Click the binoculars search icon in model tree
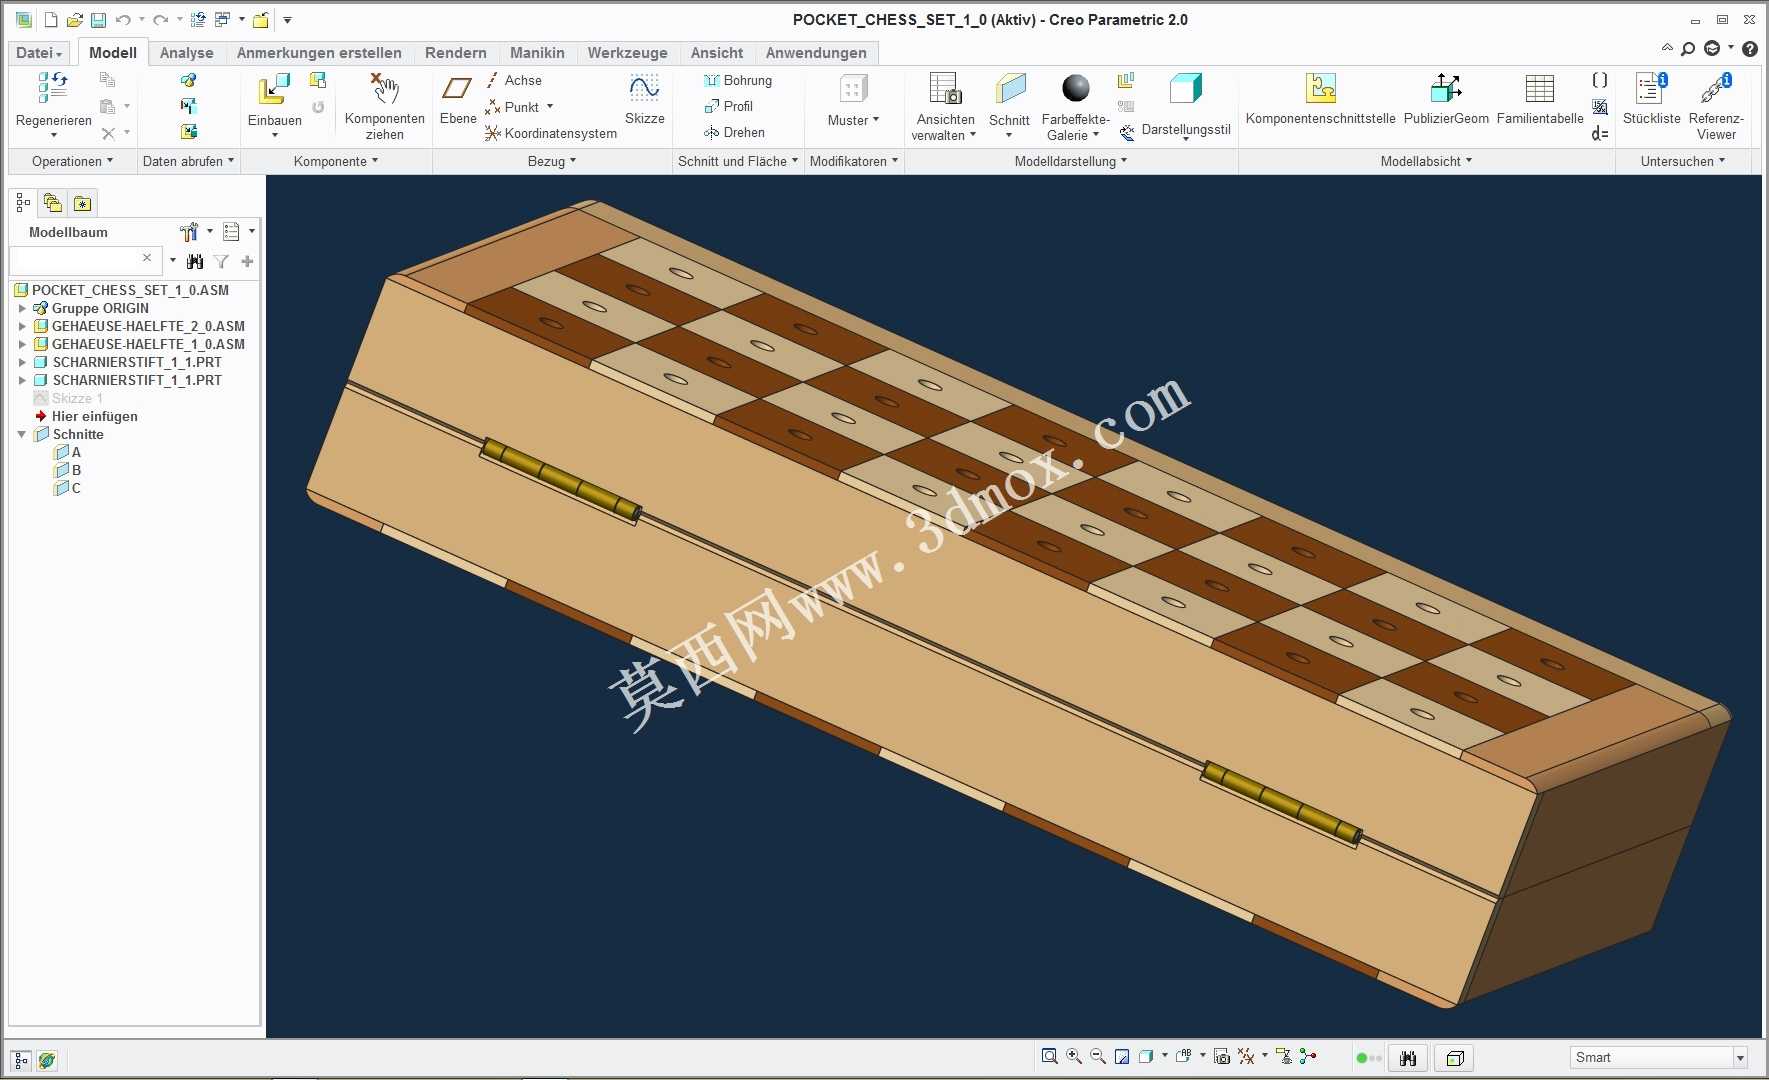This screenshot has height=1080, width=1769. pos(195,261)
